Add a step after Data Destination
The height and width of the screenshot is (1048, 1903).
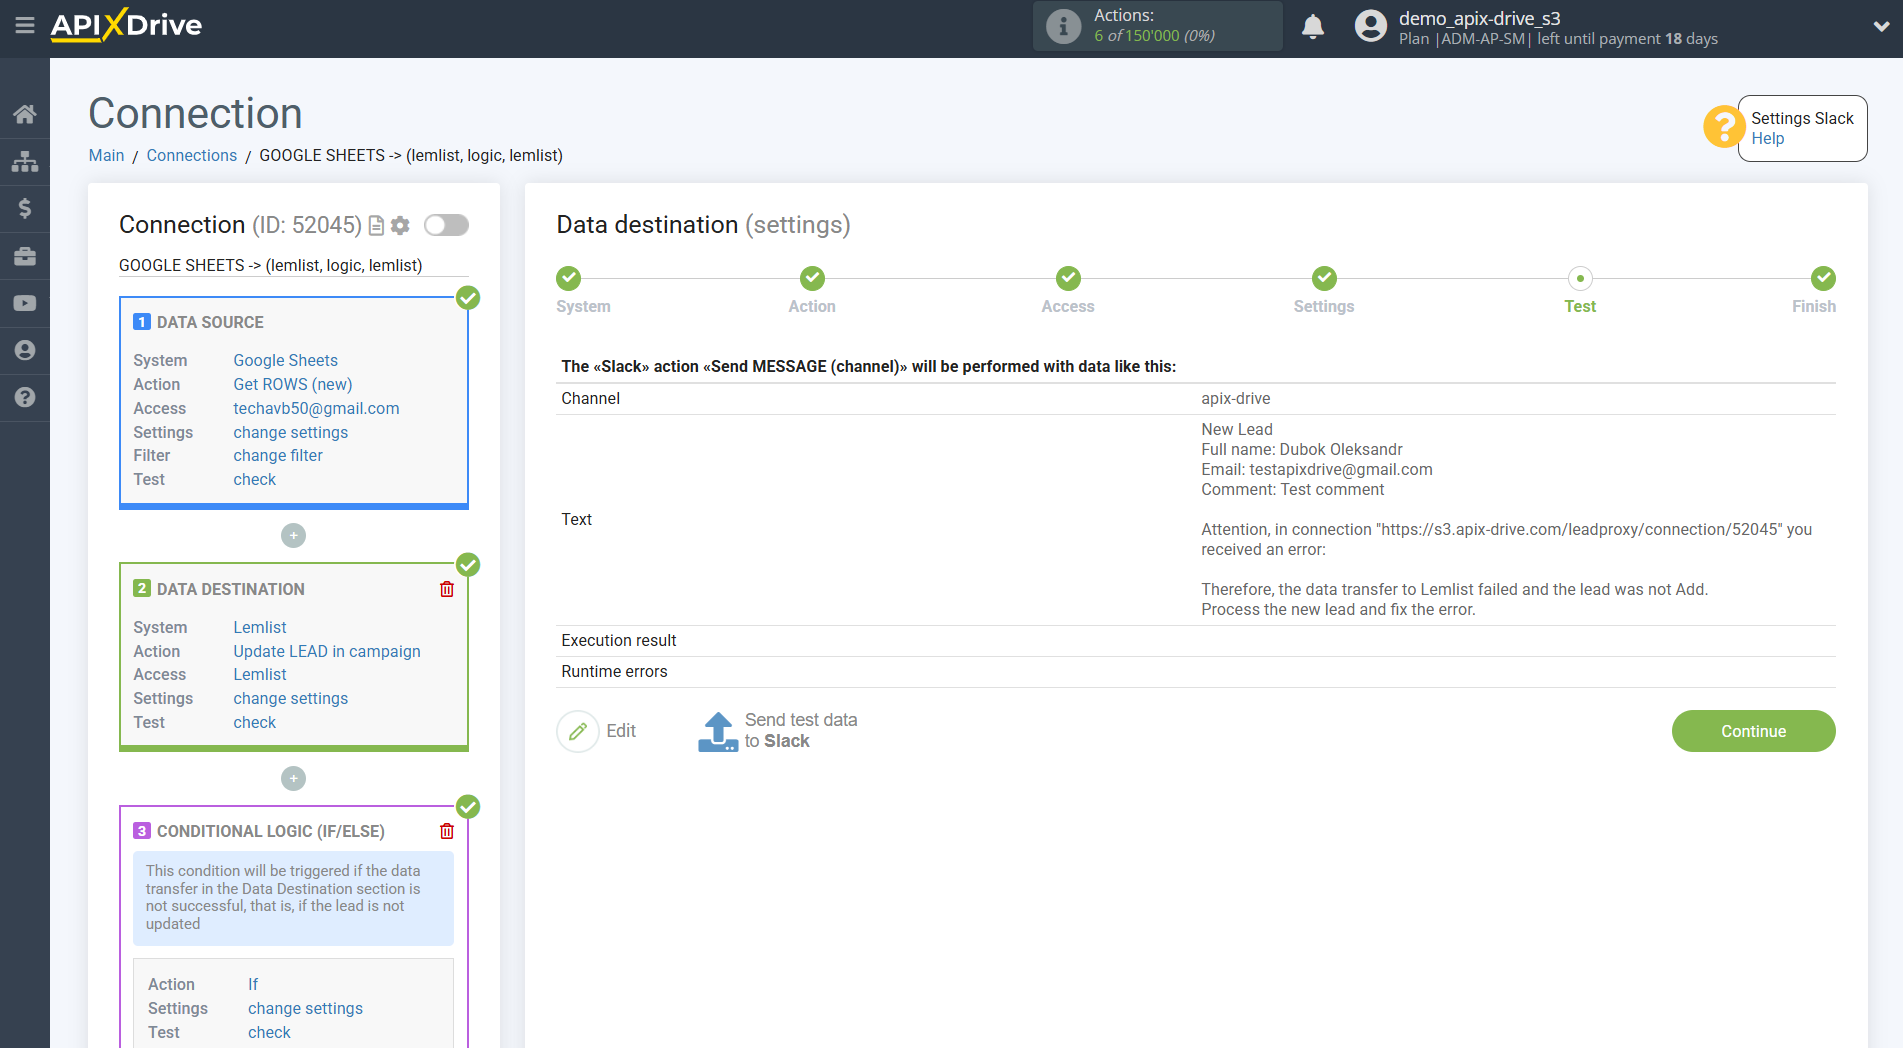(293, 778)
